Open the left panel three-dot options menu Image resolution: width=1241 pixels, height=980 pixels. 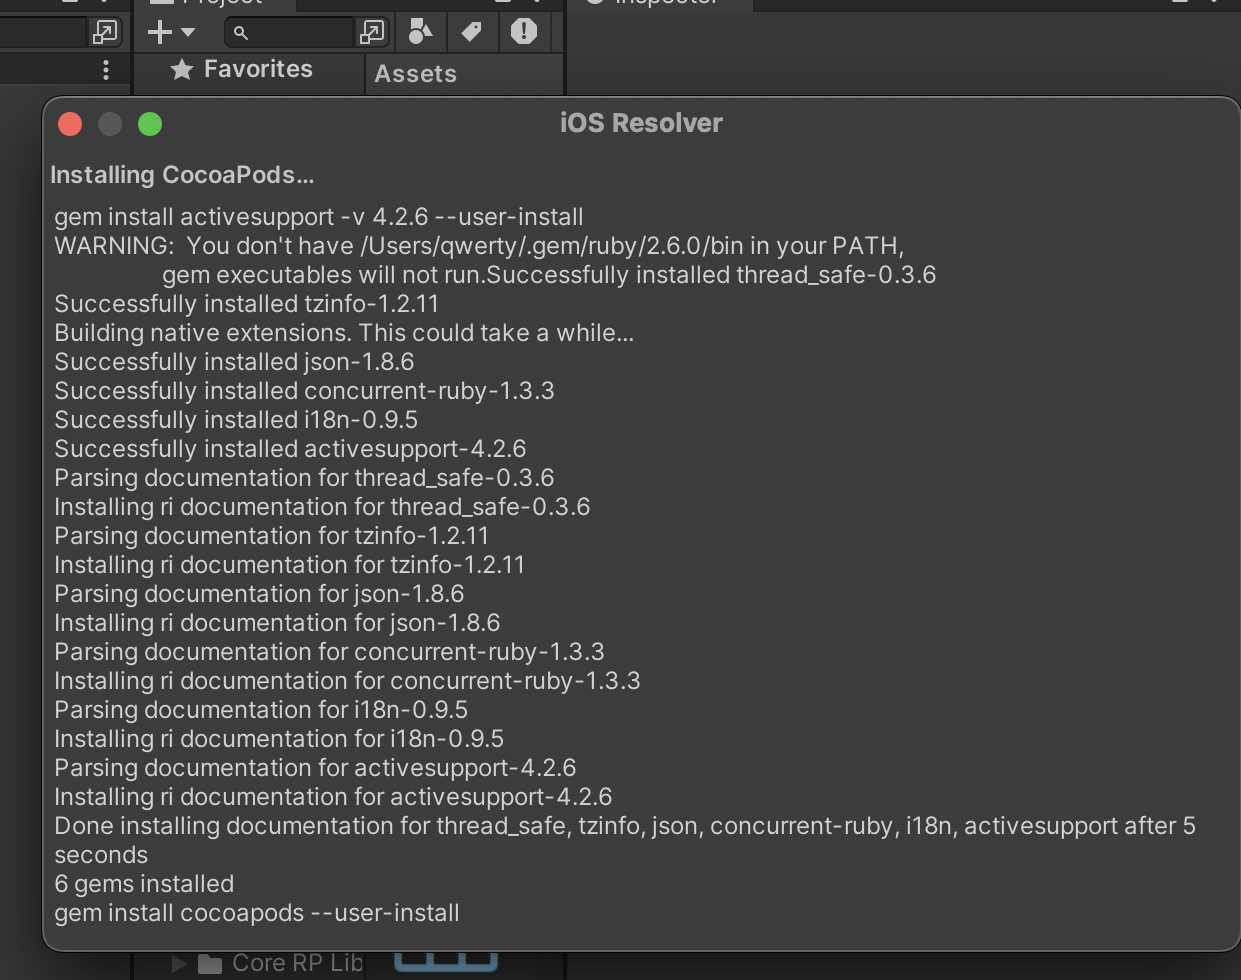[106, 69]
